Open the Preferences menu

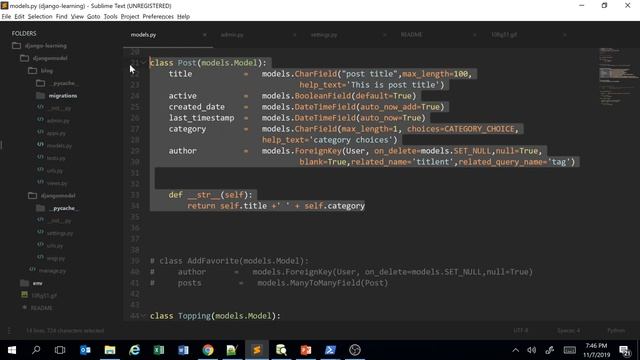pyautogui.click(x=158, y=16)
